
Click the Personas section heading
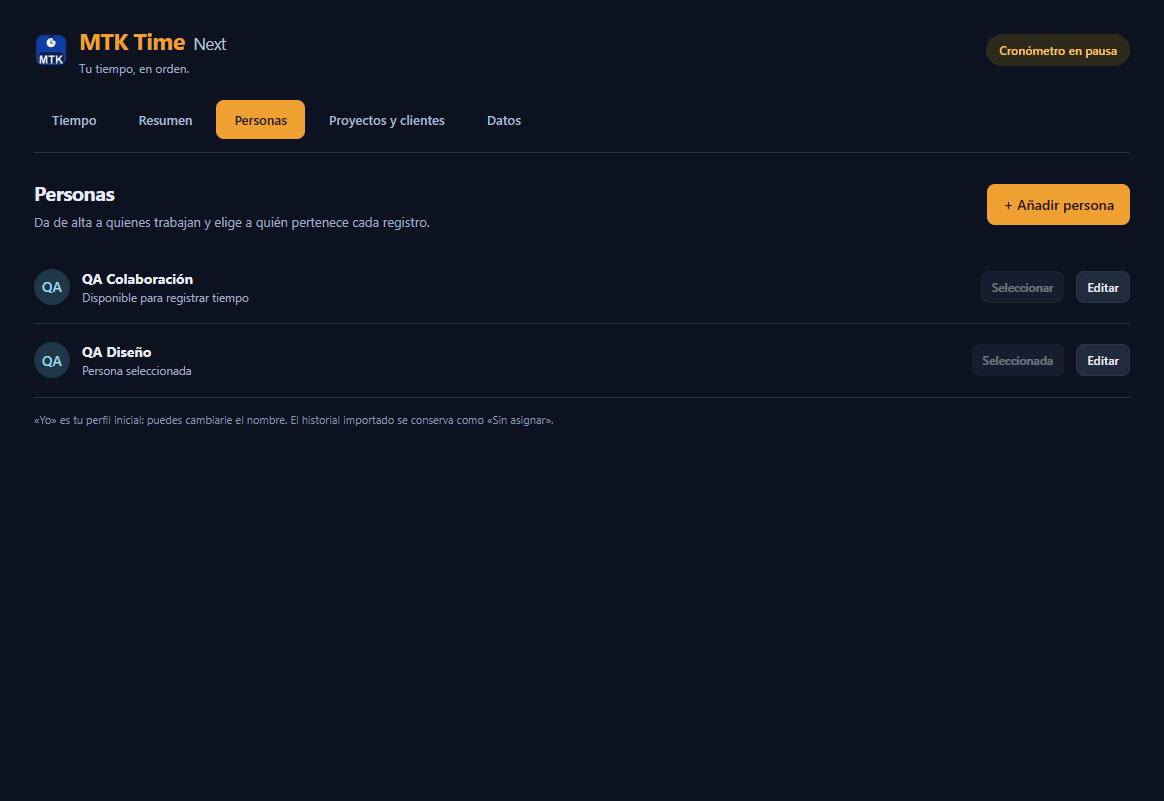click(74, 194)
